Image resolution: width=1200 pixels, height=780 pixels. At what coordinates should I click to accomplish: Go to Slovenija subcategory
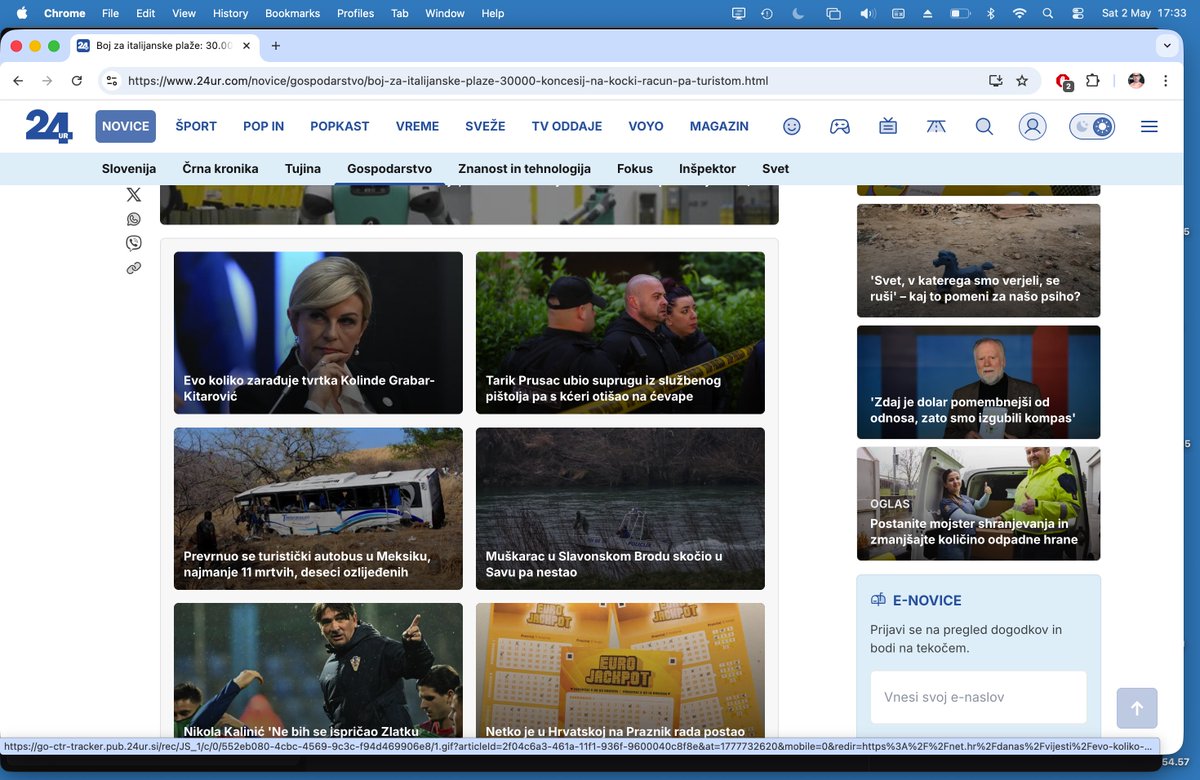129,168
